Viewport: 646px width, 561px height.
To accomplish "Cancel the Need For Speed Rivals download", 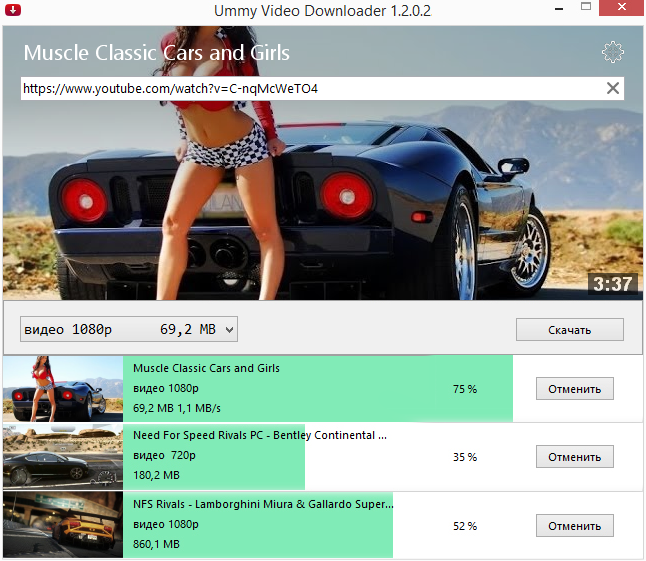I will [575, 457].
